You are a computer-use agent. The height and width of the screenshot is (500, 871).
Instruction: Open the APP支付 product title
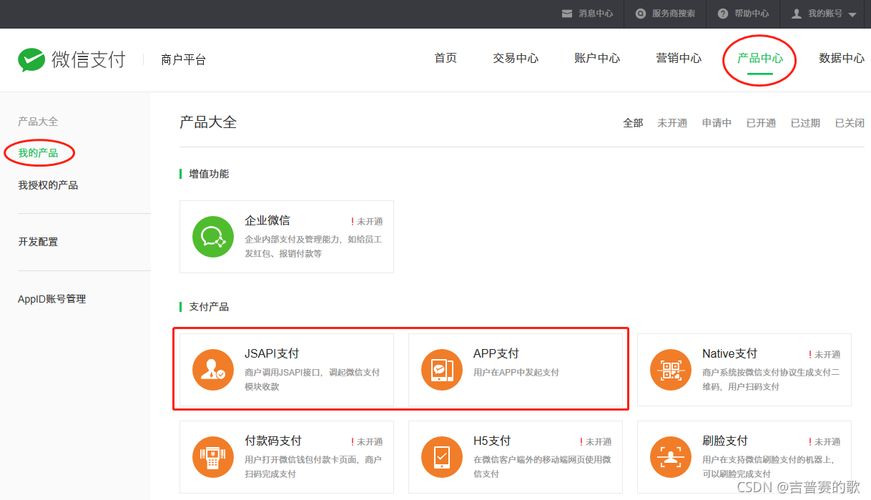click(496, 353)
